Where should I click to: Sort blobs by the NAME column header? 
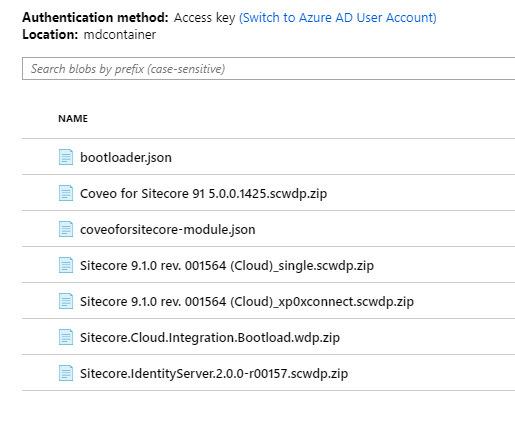click(73, 119)
